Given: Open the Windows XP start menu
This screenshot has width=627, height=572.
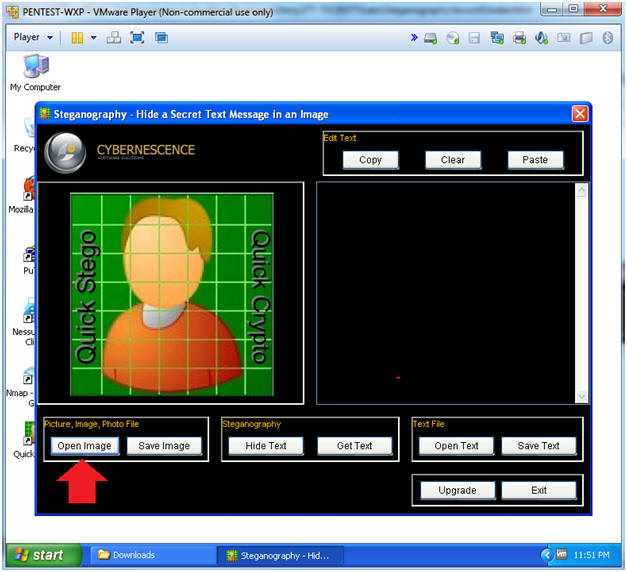Looking at the screenshot, I should coord(43,555).
